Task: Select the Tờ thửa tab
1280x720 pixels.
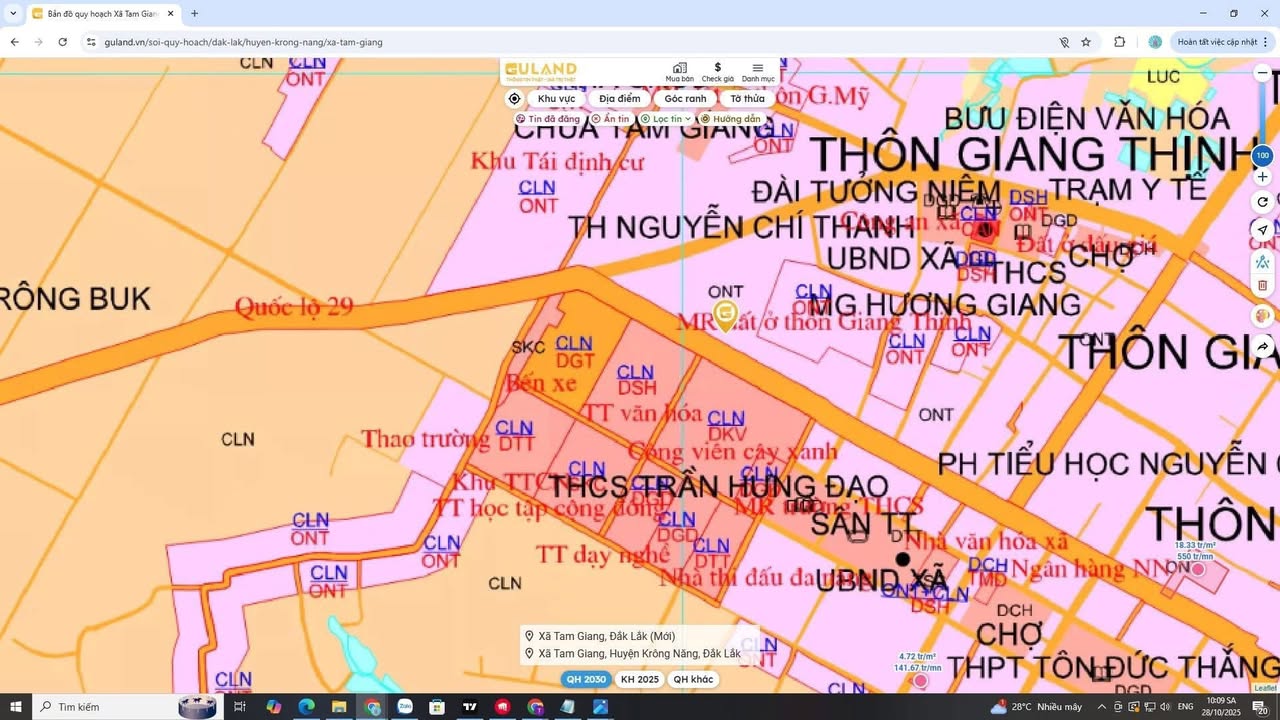Action: 746,99
